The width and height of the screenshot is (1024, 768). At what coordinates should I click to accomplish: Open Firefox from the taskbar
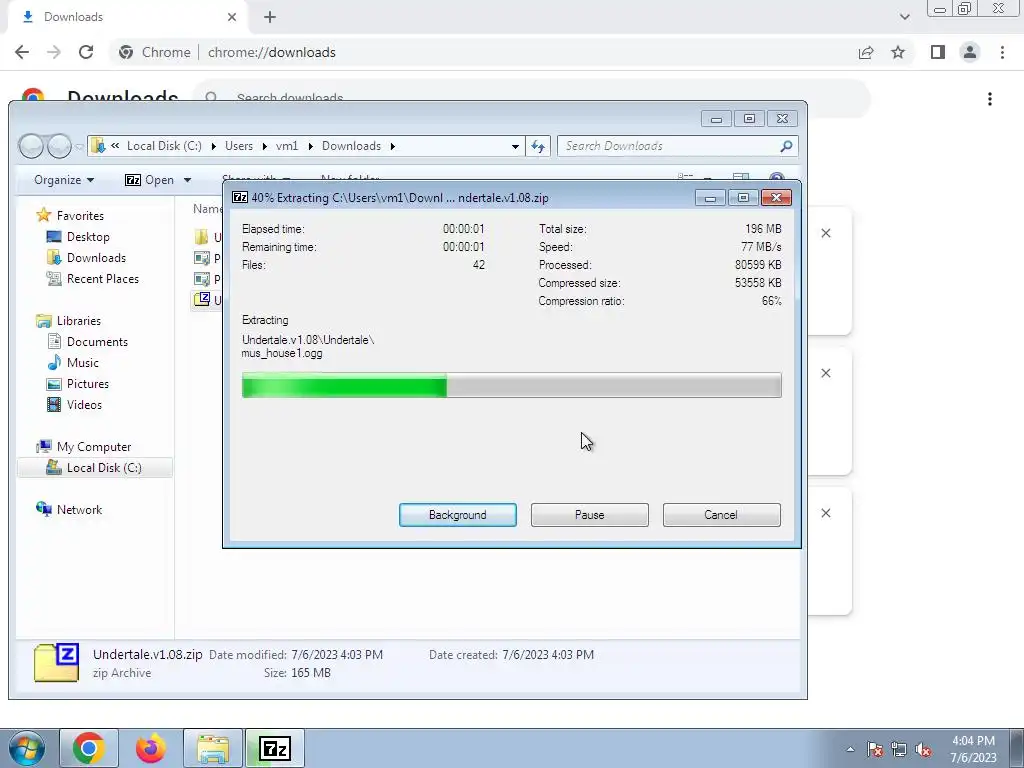click(151, 748)
